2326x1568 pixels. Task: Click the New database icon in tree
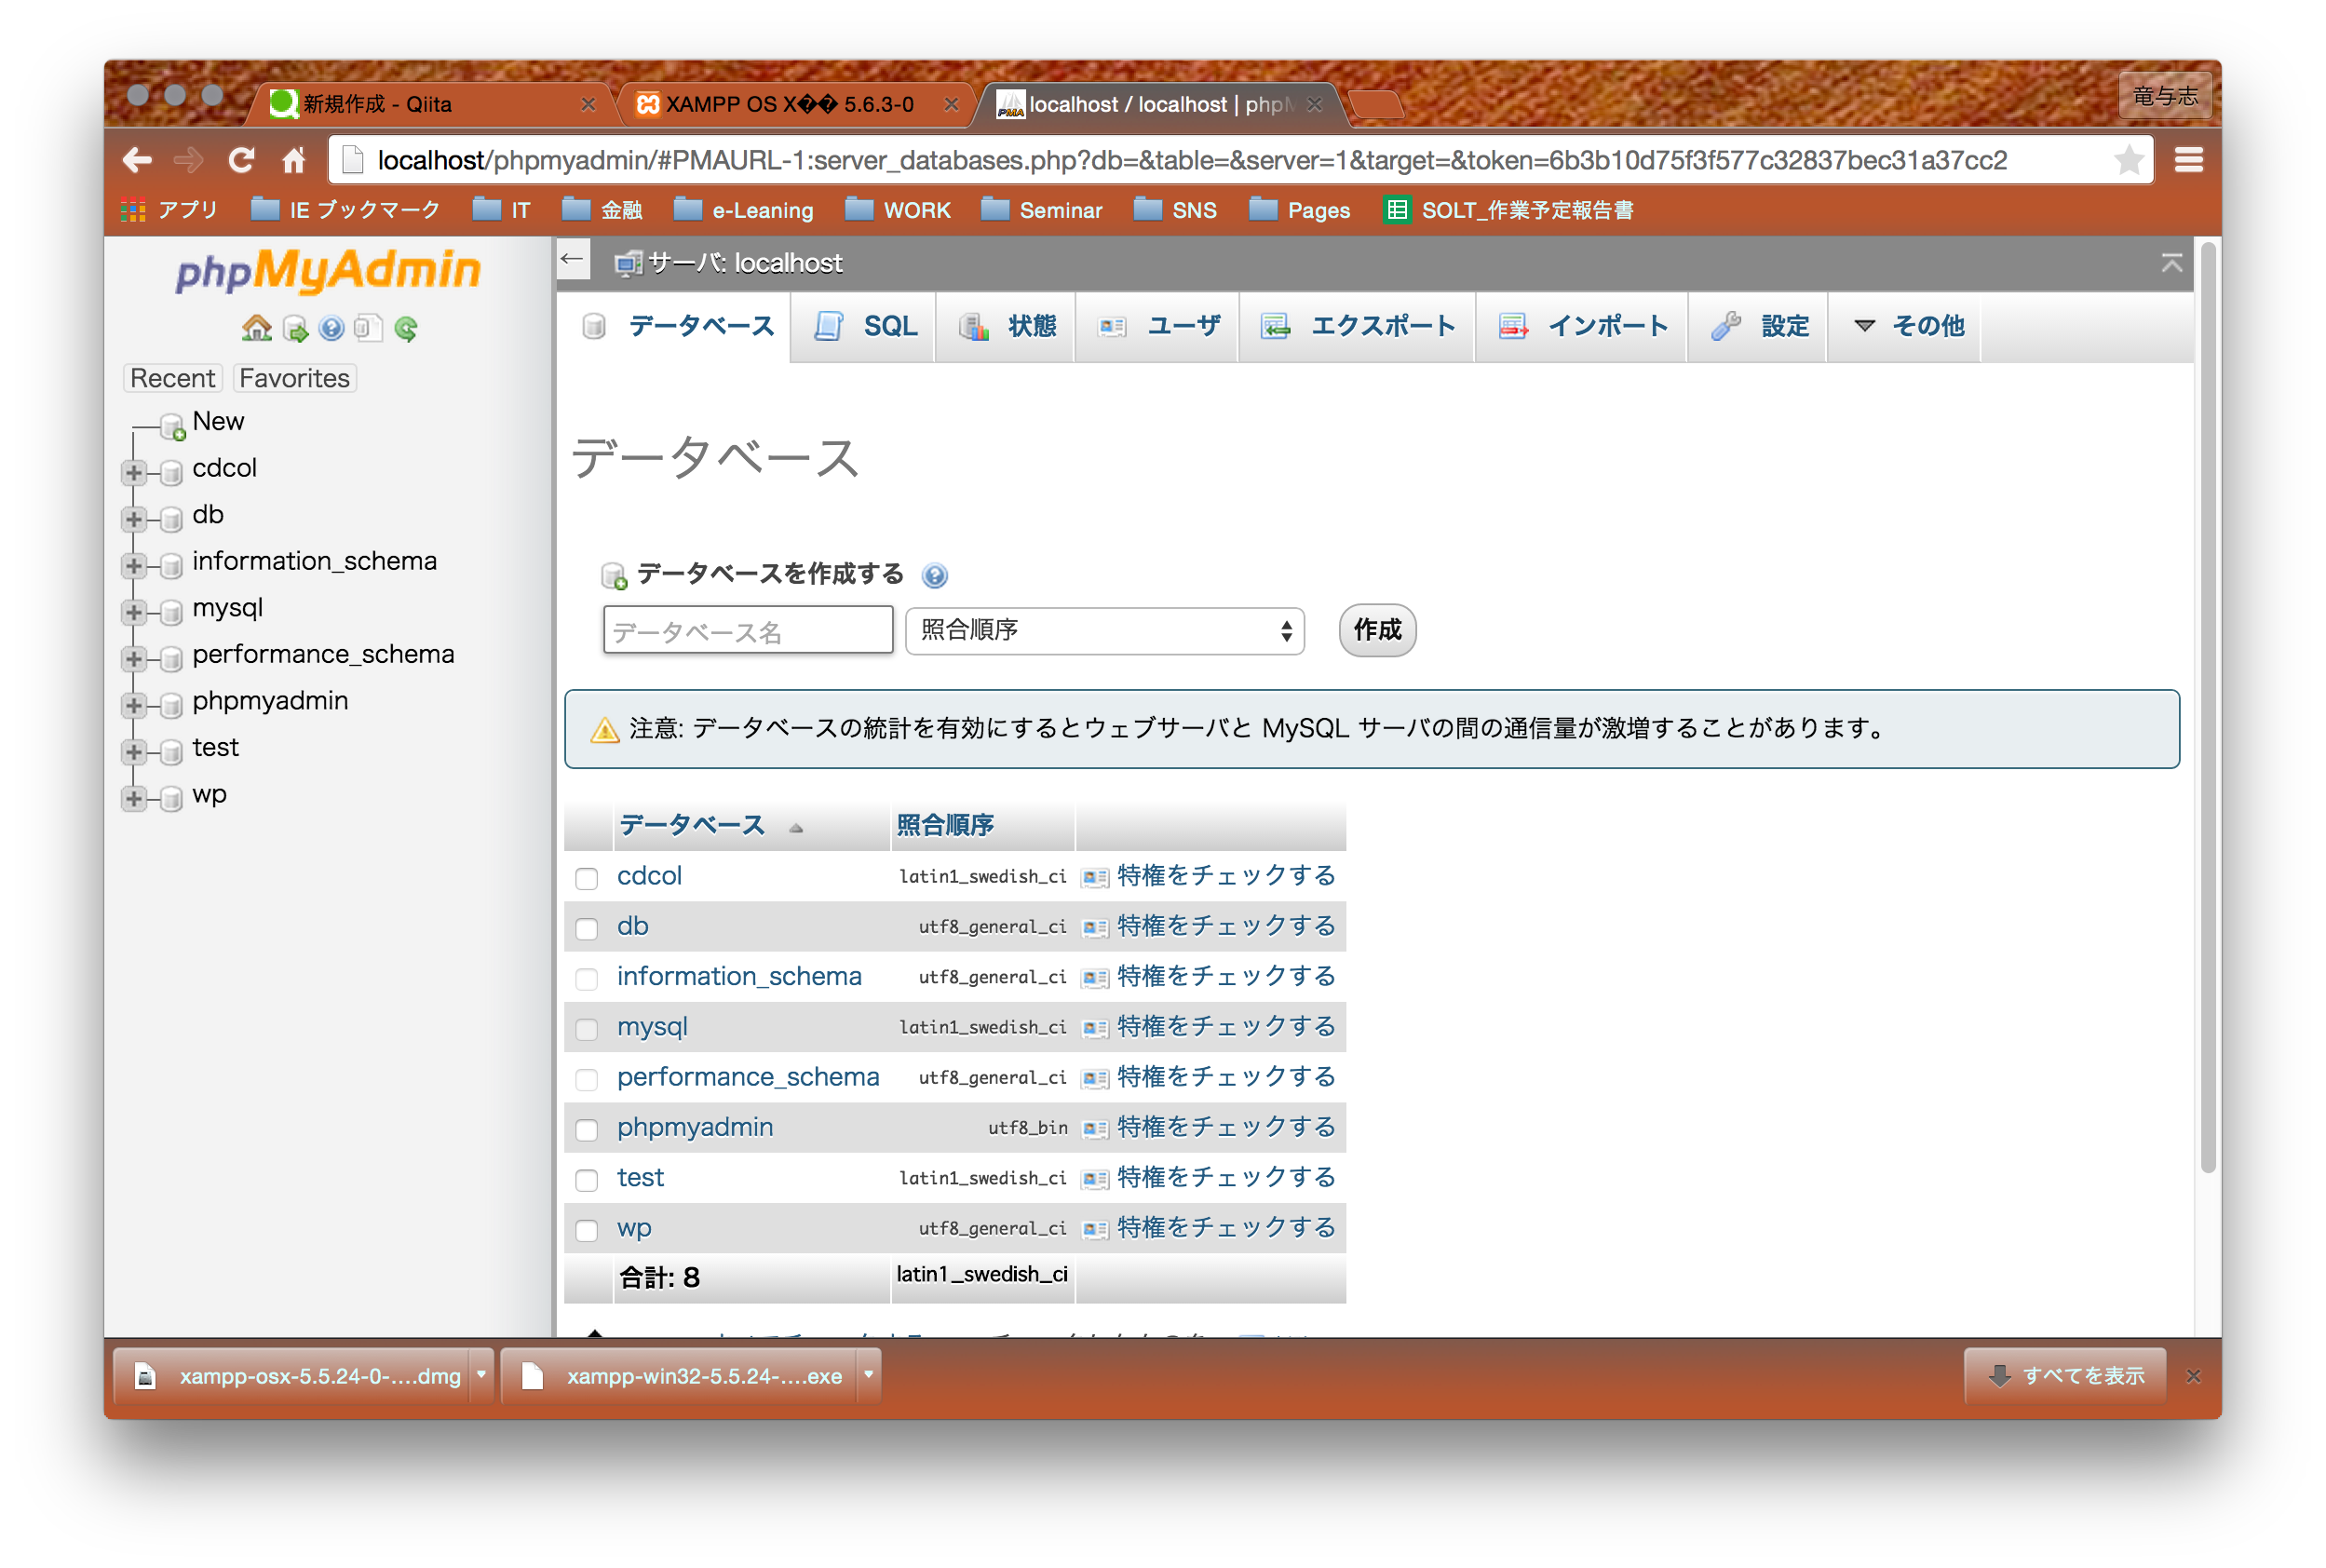[172, 426]
